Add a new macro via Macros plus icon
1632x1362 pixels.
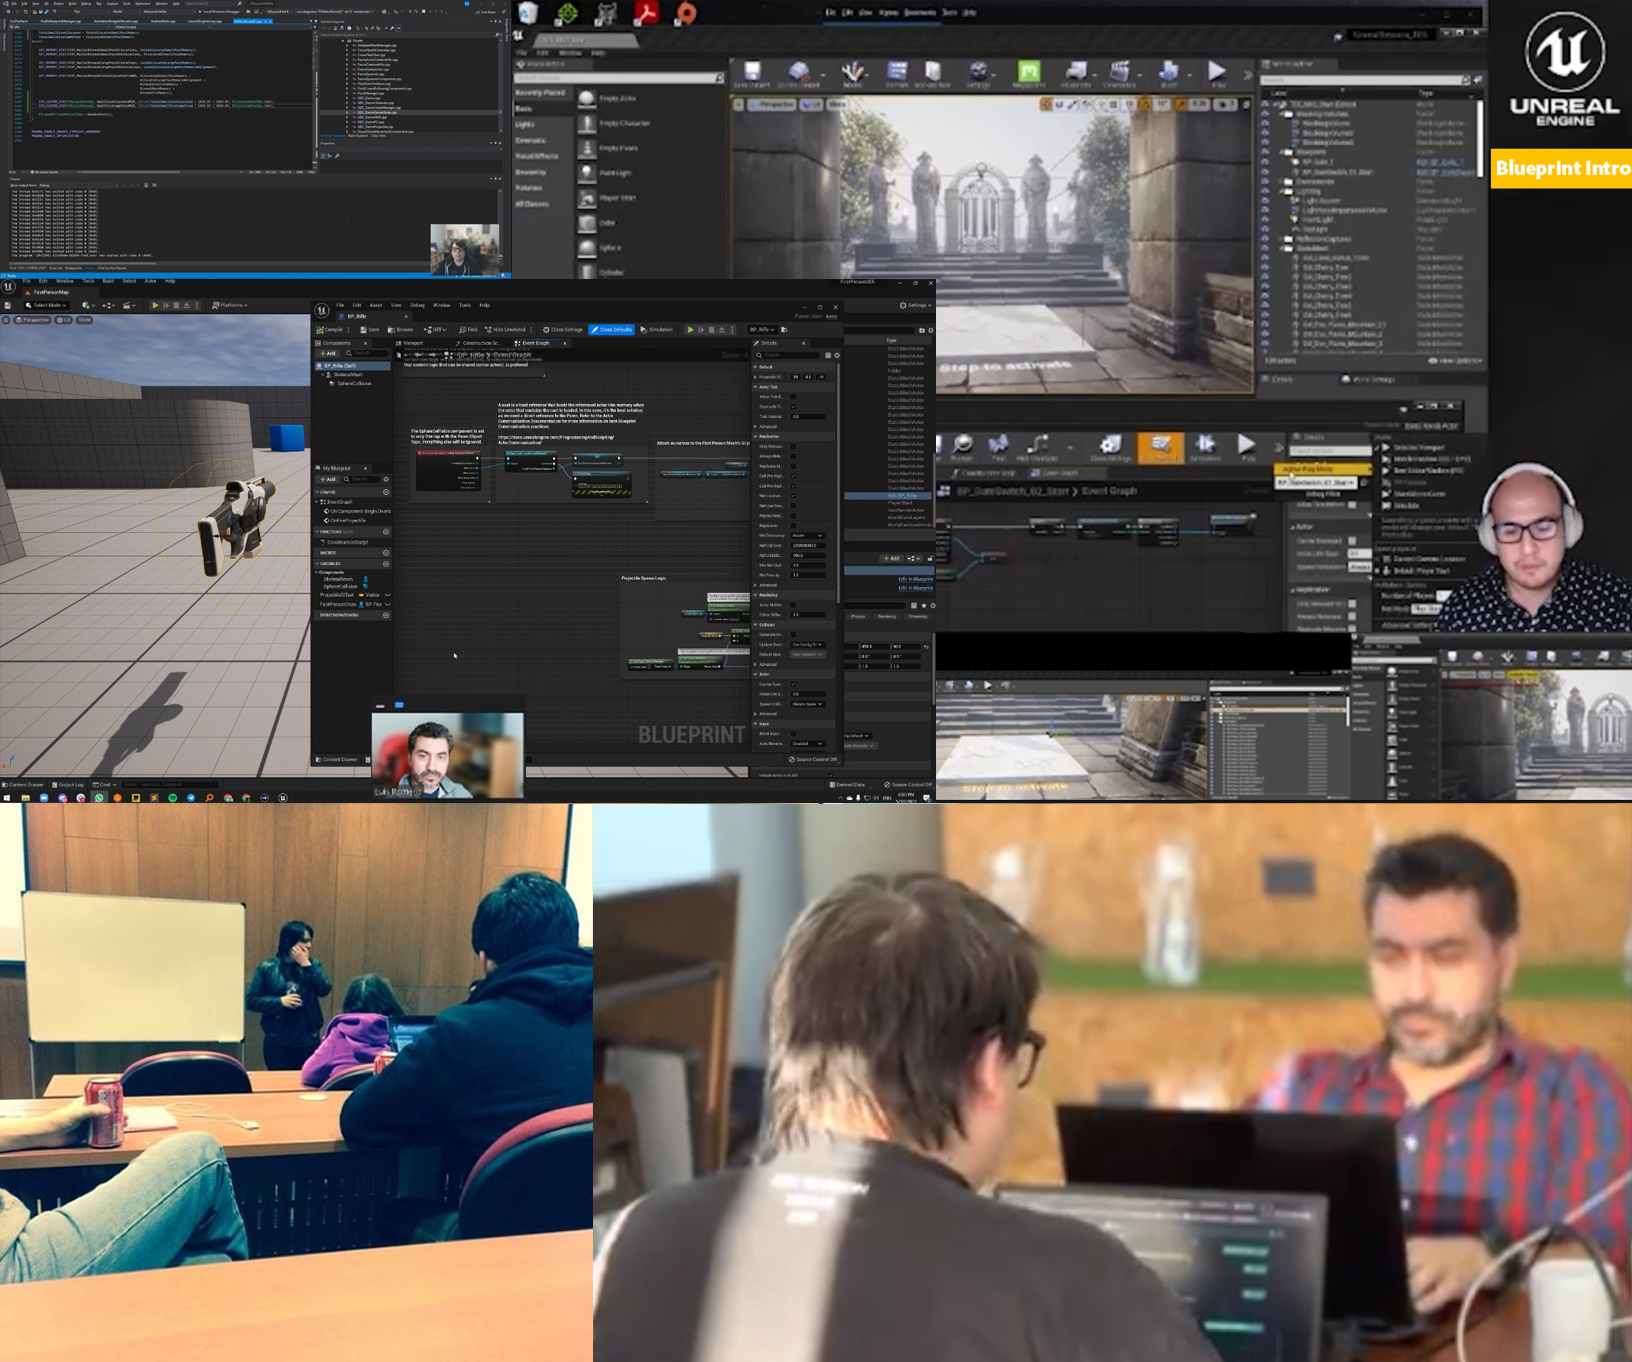[x=386, y=553]
